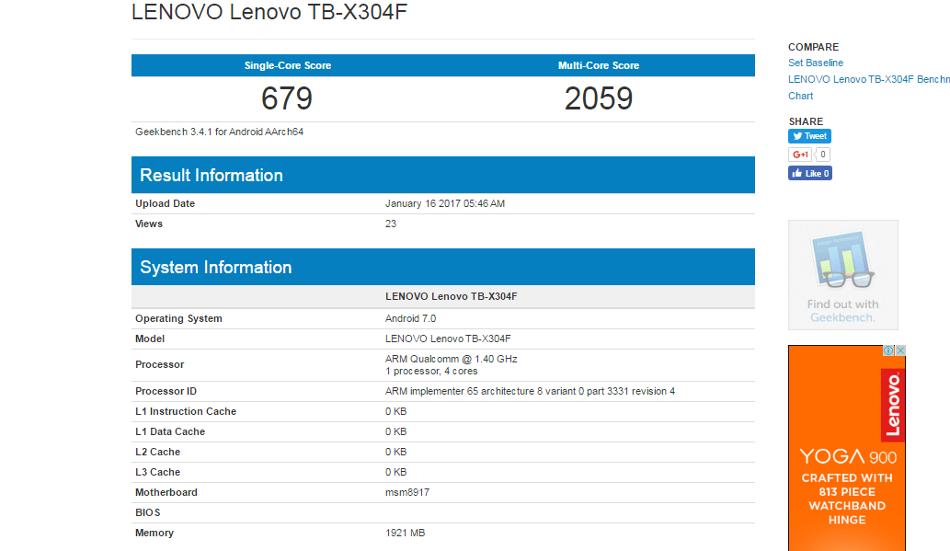
Task: Click the ad info icon
Action: coord(888,351)
